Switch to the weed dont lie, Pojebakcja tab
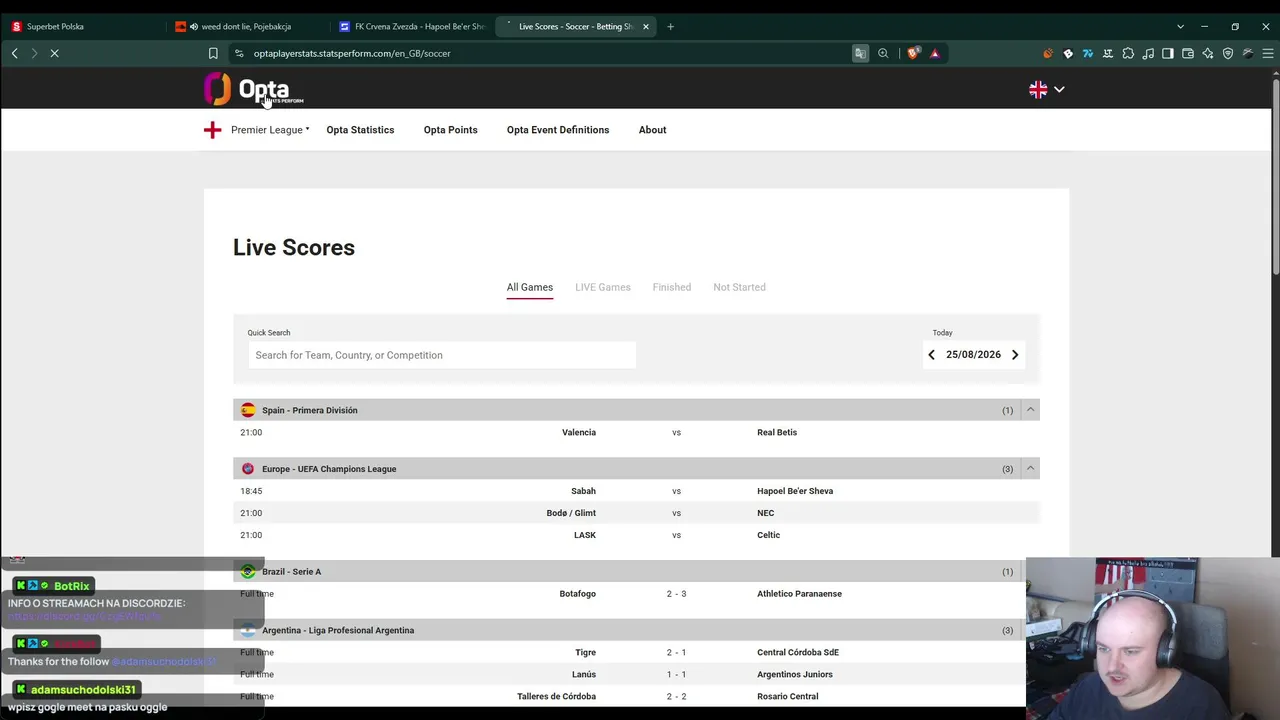The image size is (1280, 720). [246, 27]
